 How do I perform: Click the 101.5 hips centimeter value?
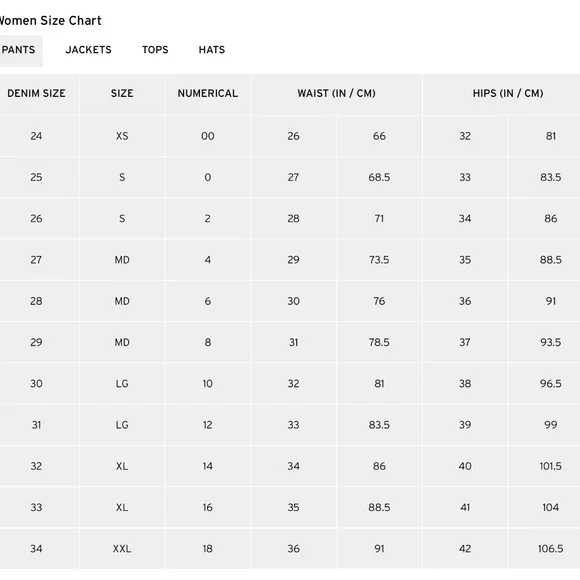(x=550, y=466)
